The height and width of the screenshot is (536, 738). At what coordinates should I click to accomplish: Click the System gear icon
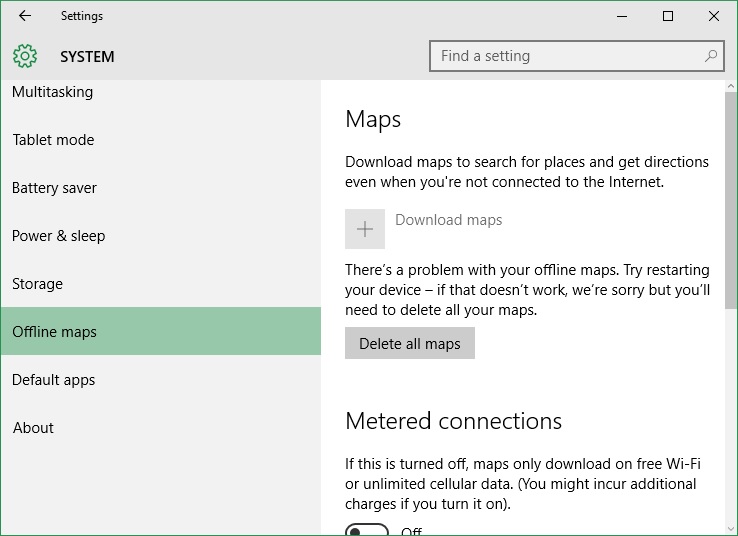(25, 56)
